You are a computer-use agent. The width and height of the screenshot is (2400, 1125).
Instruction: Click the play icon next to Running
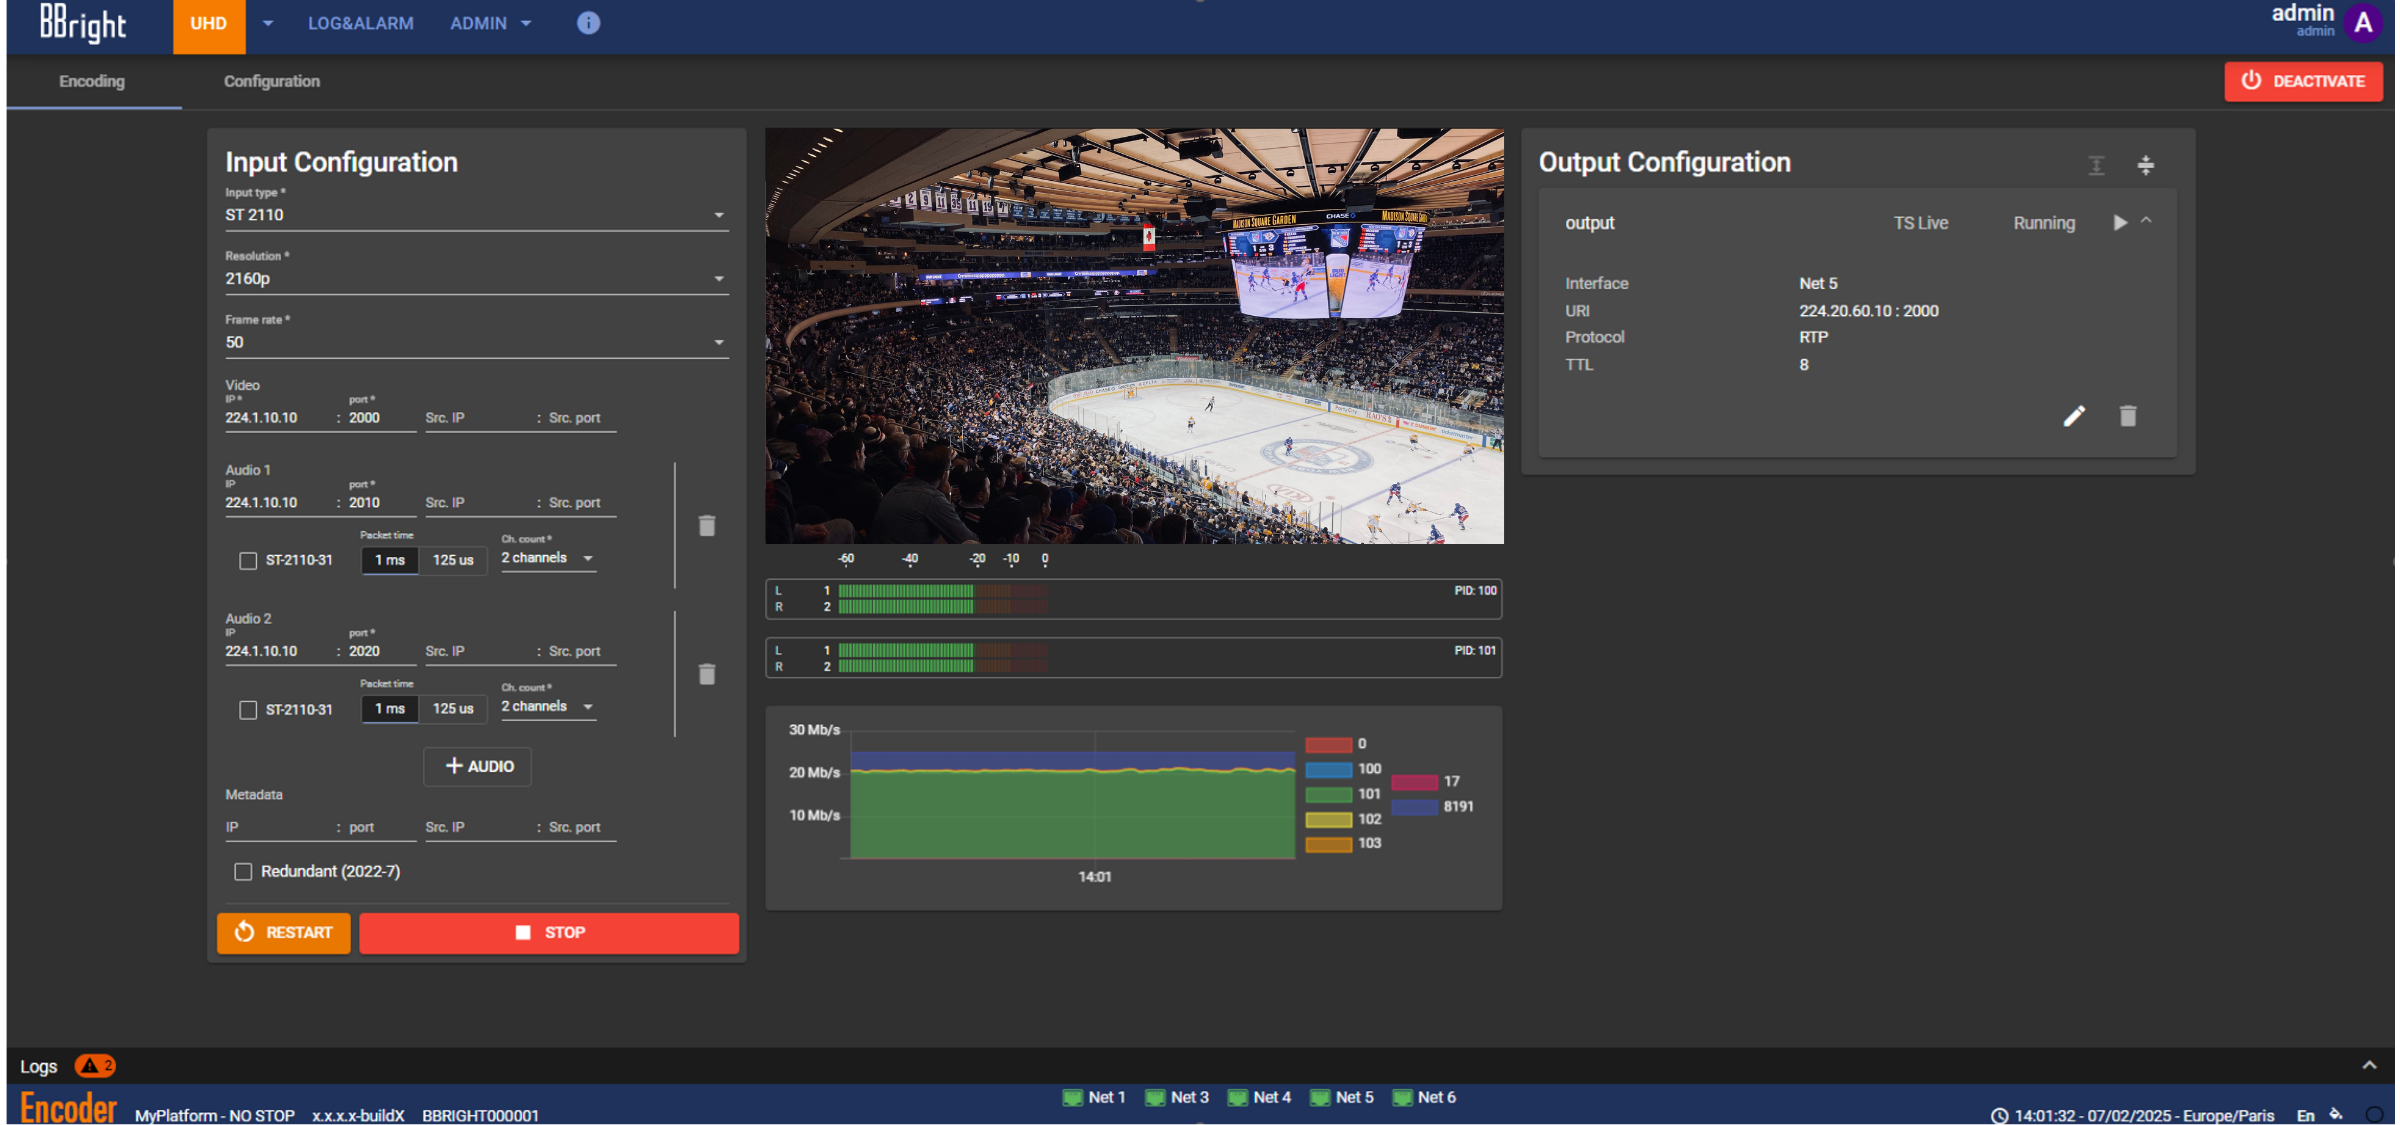click(2119, 223)
